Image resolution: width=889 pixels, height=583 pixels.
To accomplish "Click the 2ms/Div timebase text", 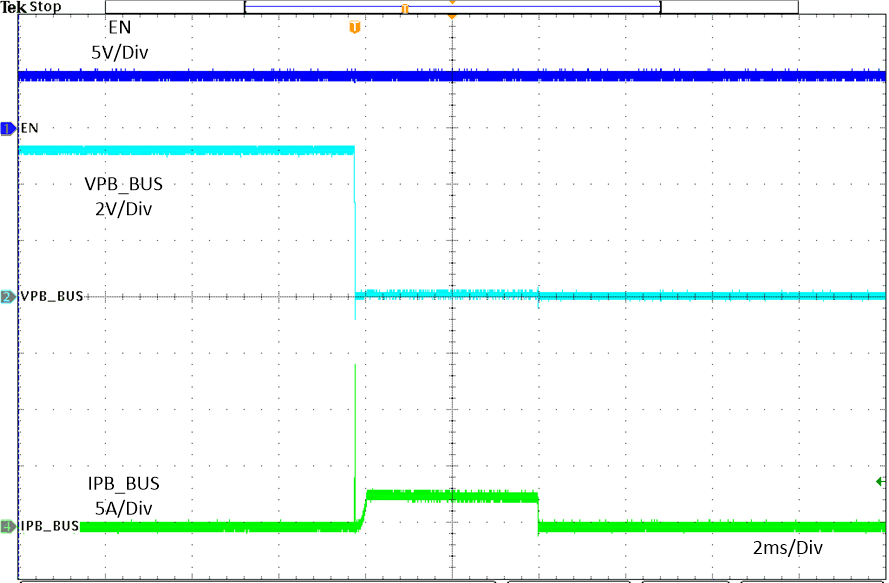I will tap(787, 548).
